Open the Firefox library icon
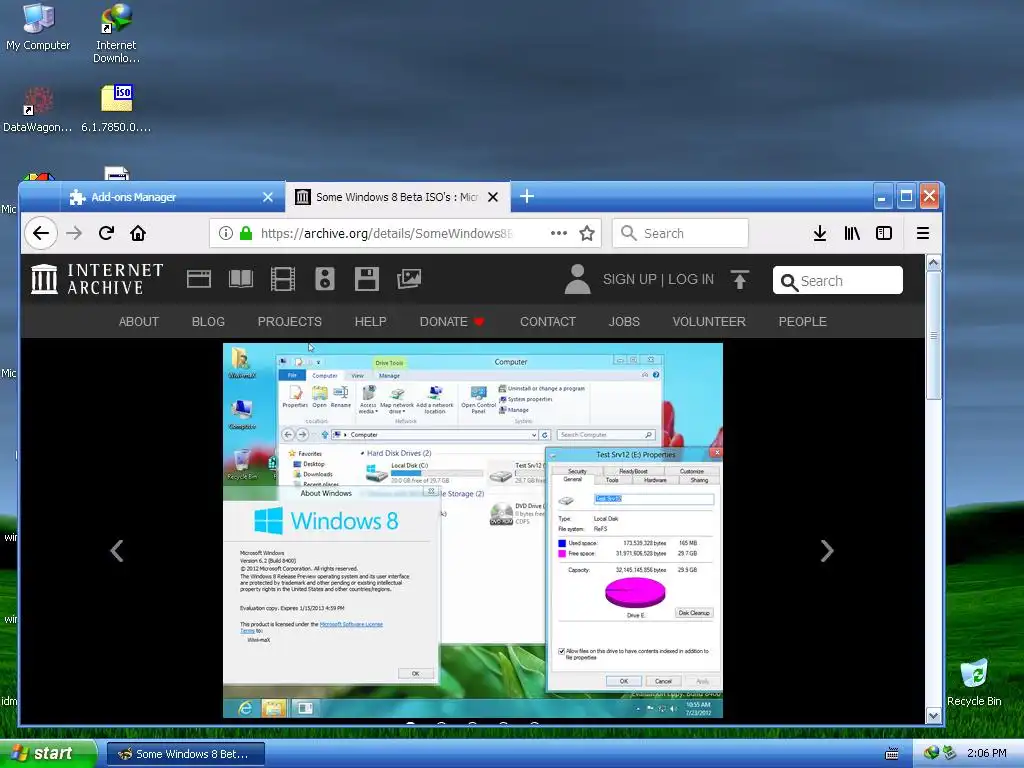 click(x=852, y=233)
